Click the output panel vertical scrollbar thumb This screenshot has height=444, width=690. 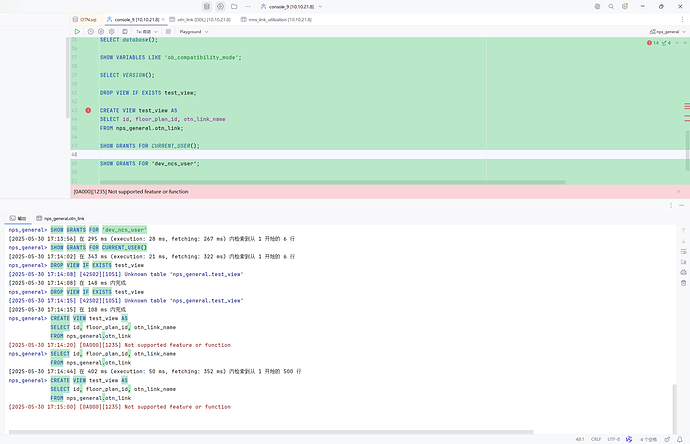675,408
